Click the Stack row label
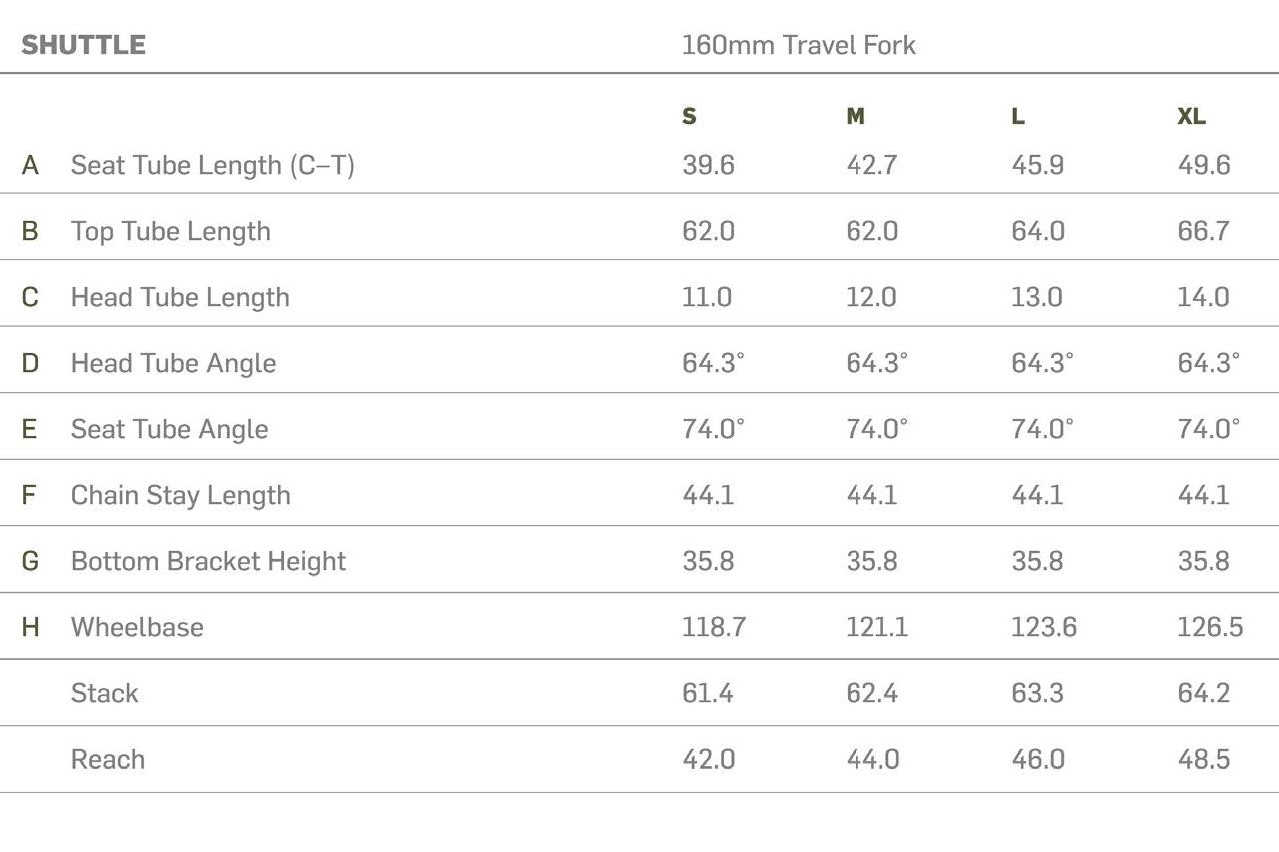The image size is (1279, 852). [104, 693]
